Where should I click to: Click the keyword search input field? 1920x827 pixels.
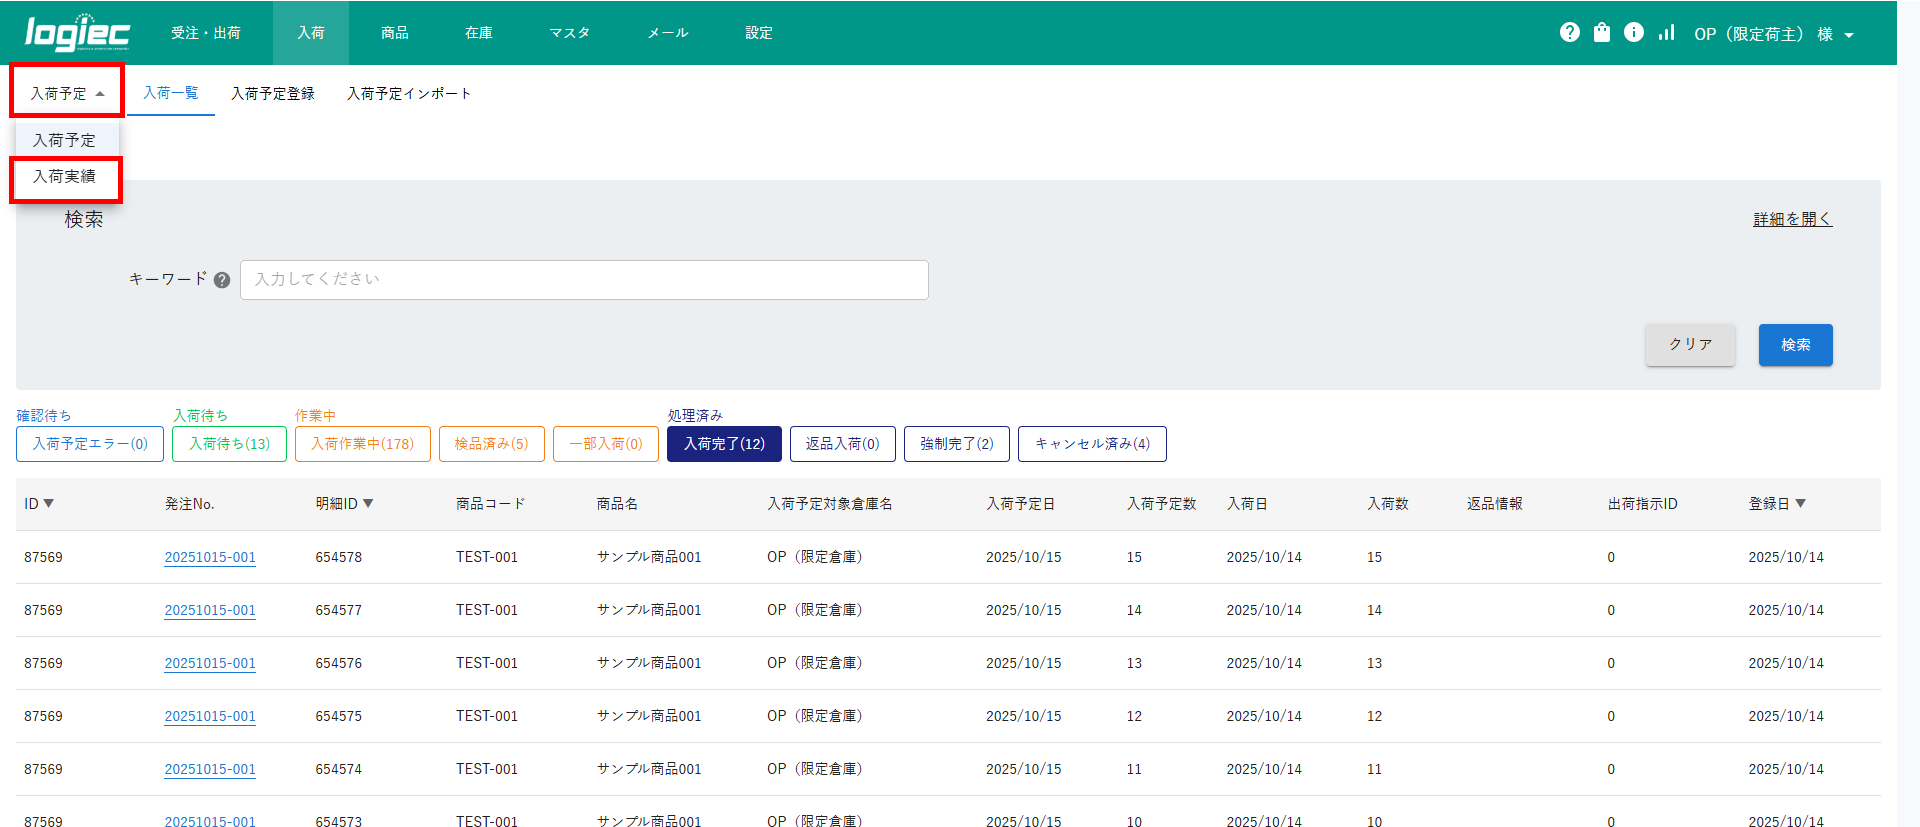coord(584,280)
